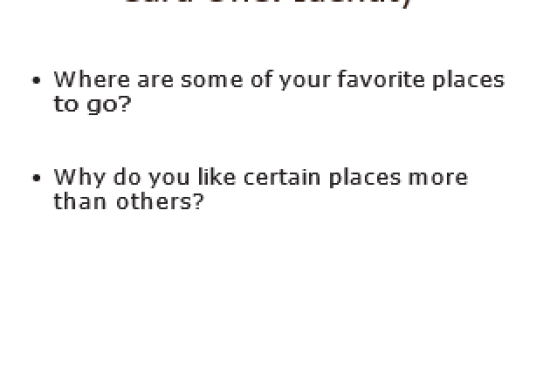This screenshot has height=380, width=550.
Task: Click the partially cut-off slide title
Action: pyautogui.click(x=268, y=3)
